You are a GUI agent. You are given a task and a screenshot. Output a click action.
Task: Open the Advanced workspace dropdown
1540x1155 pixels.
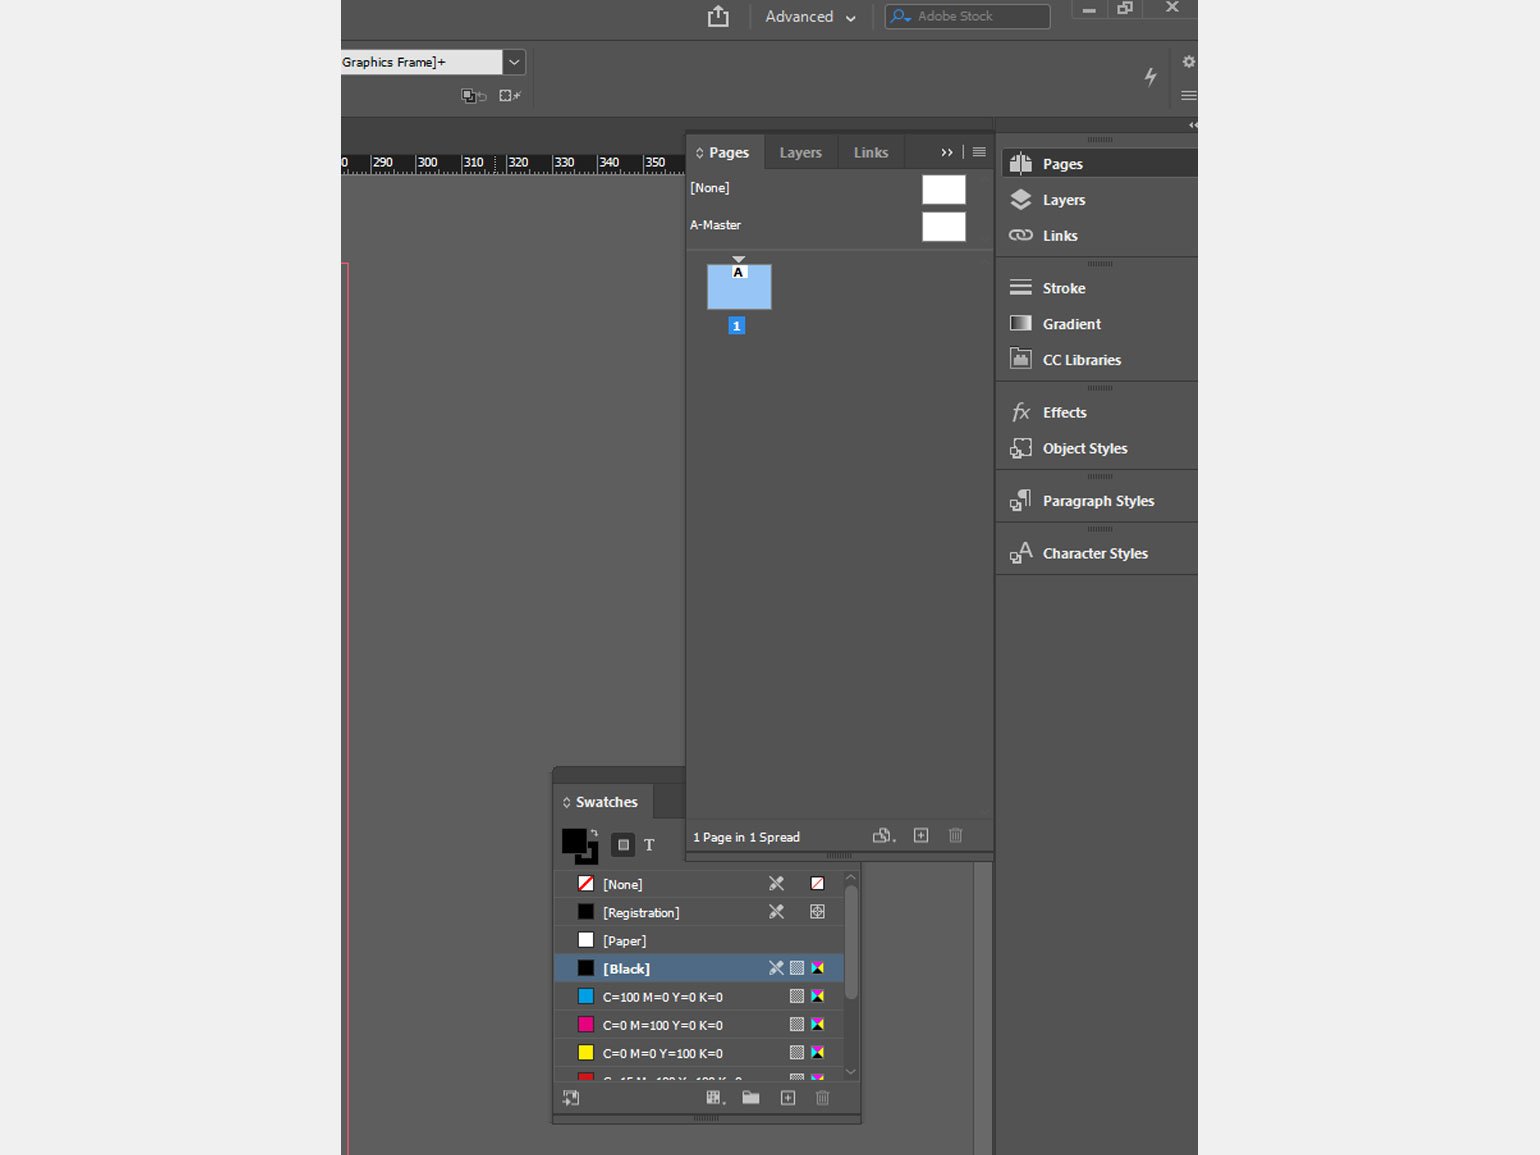click(810, 17)
